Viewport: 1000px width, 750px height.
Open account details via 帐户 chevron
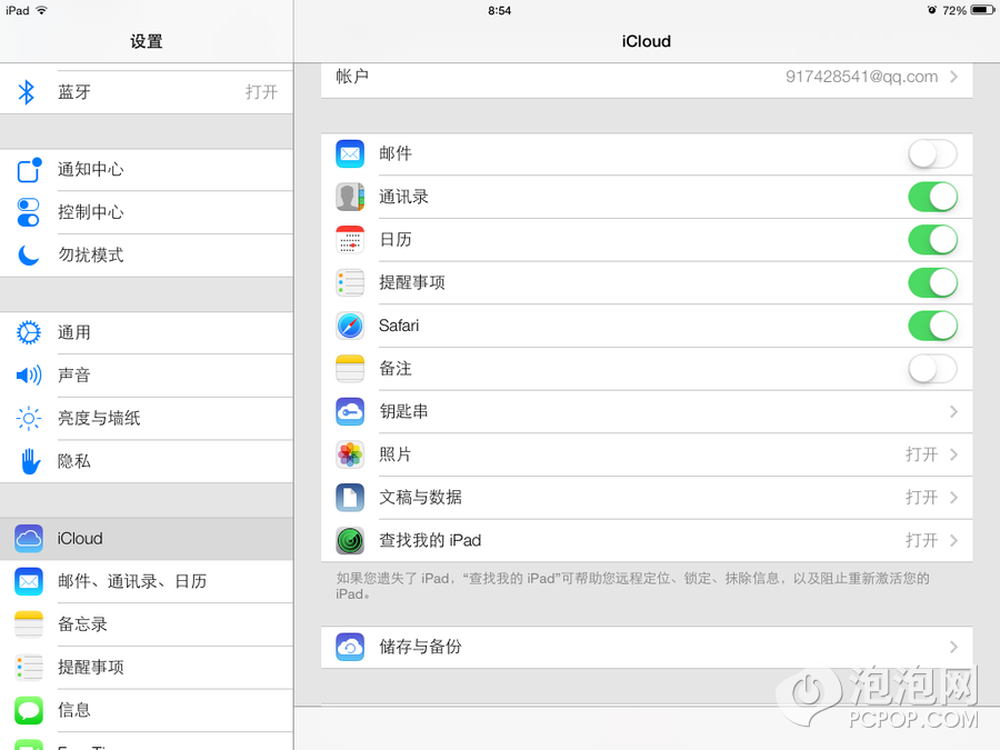click(x=954, y=77)
